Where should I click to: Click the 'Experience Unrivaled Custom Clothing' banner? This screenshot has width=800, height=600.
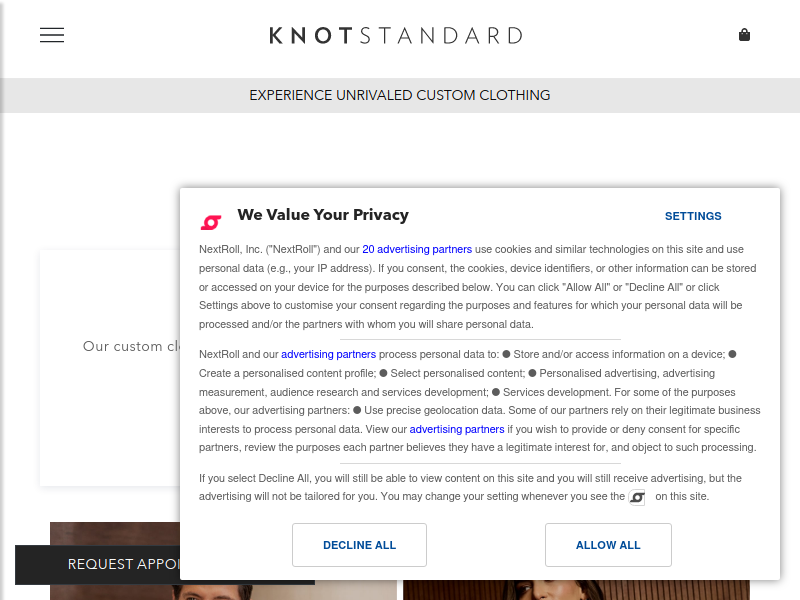pos(400,96)
